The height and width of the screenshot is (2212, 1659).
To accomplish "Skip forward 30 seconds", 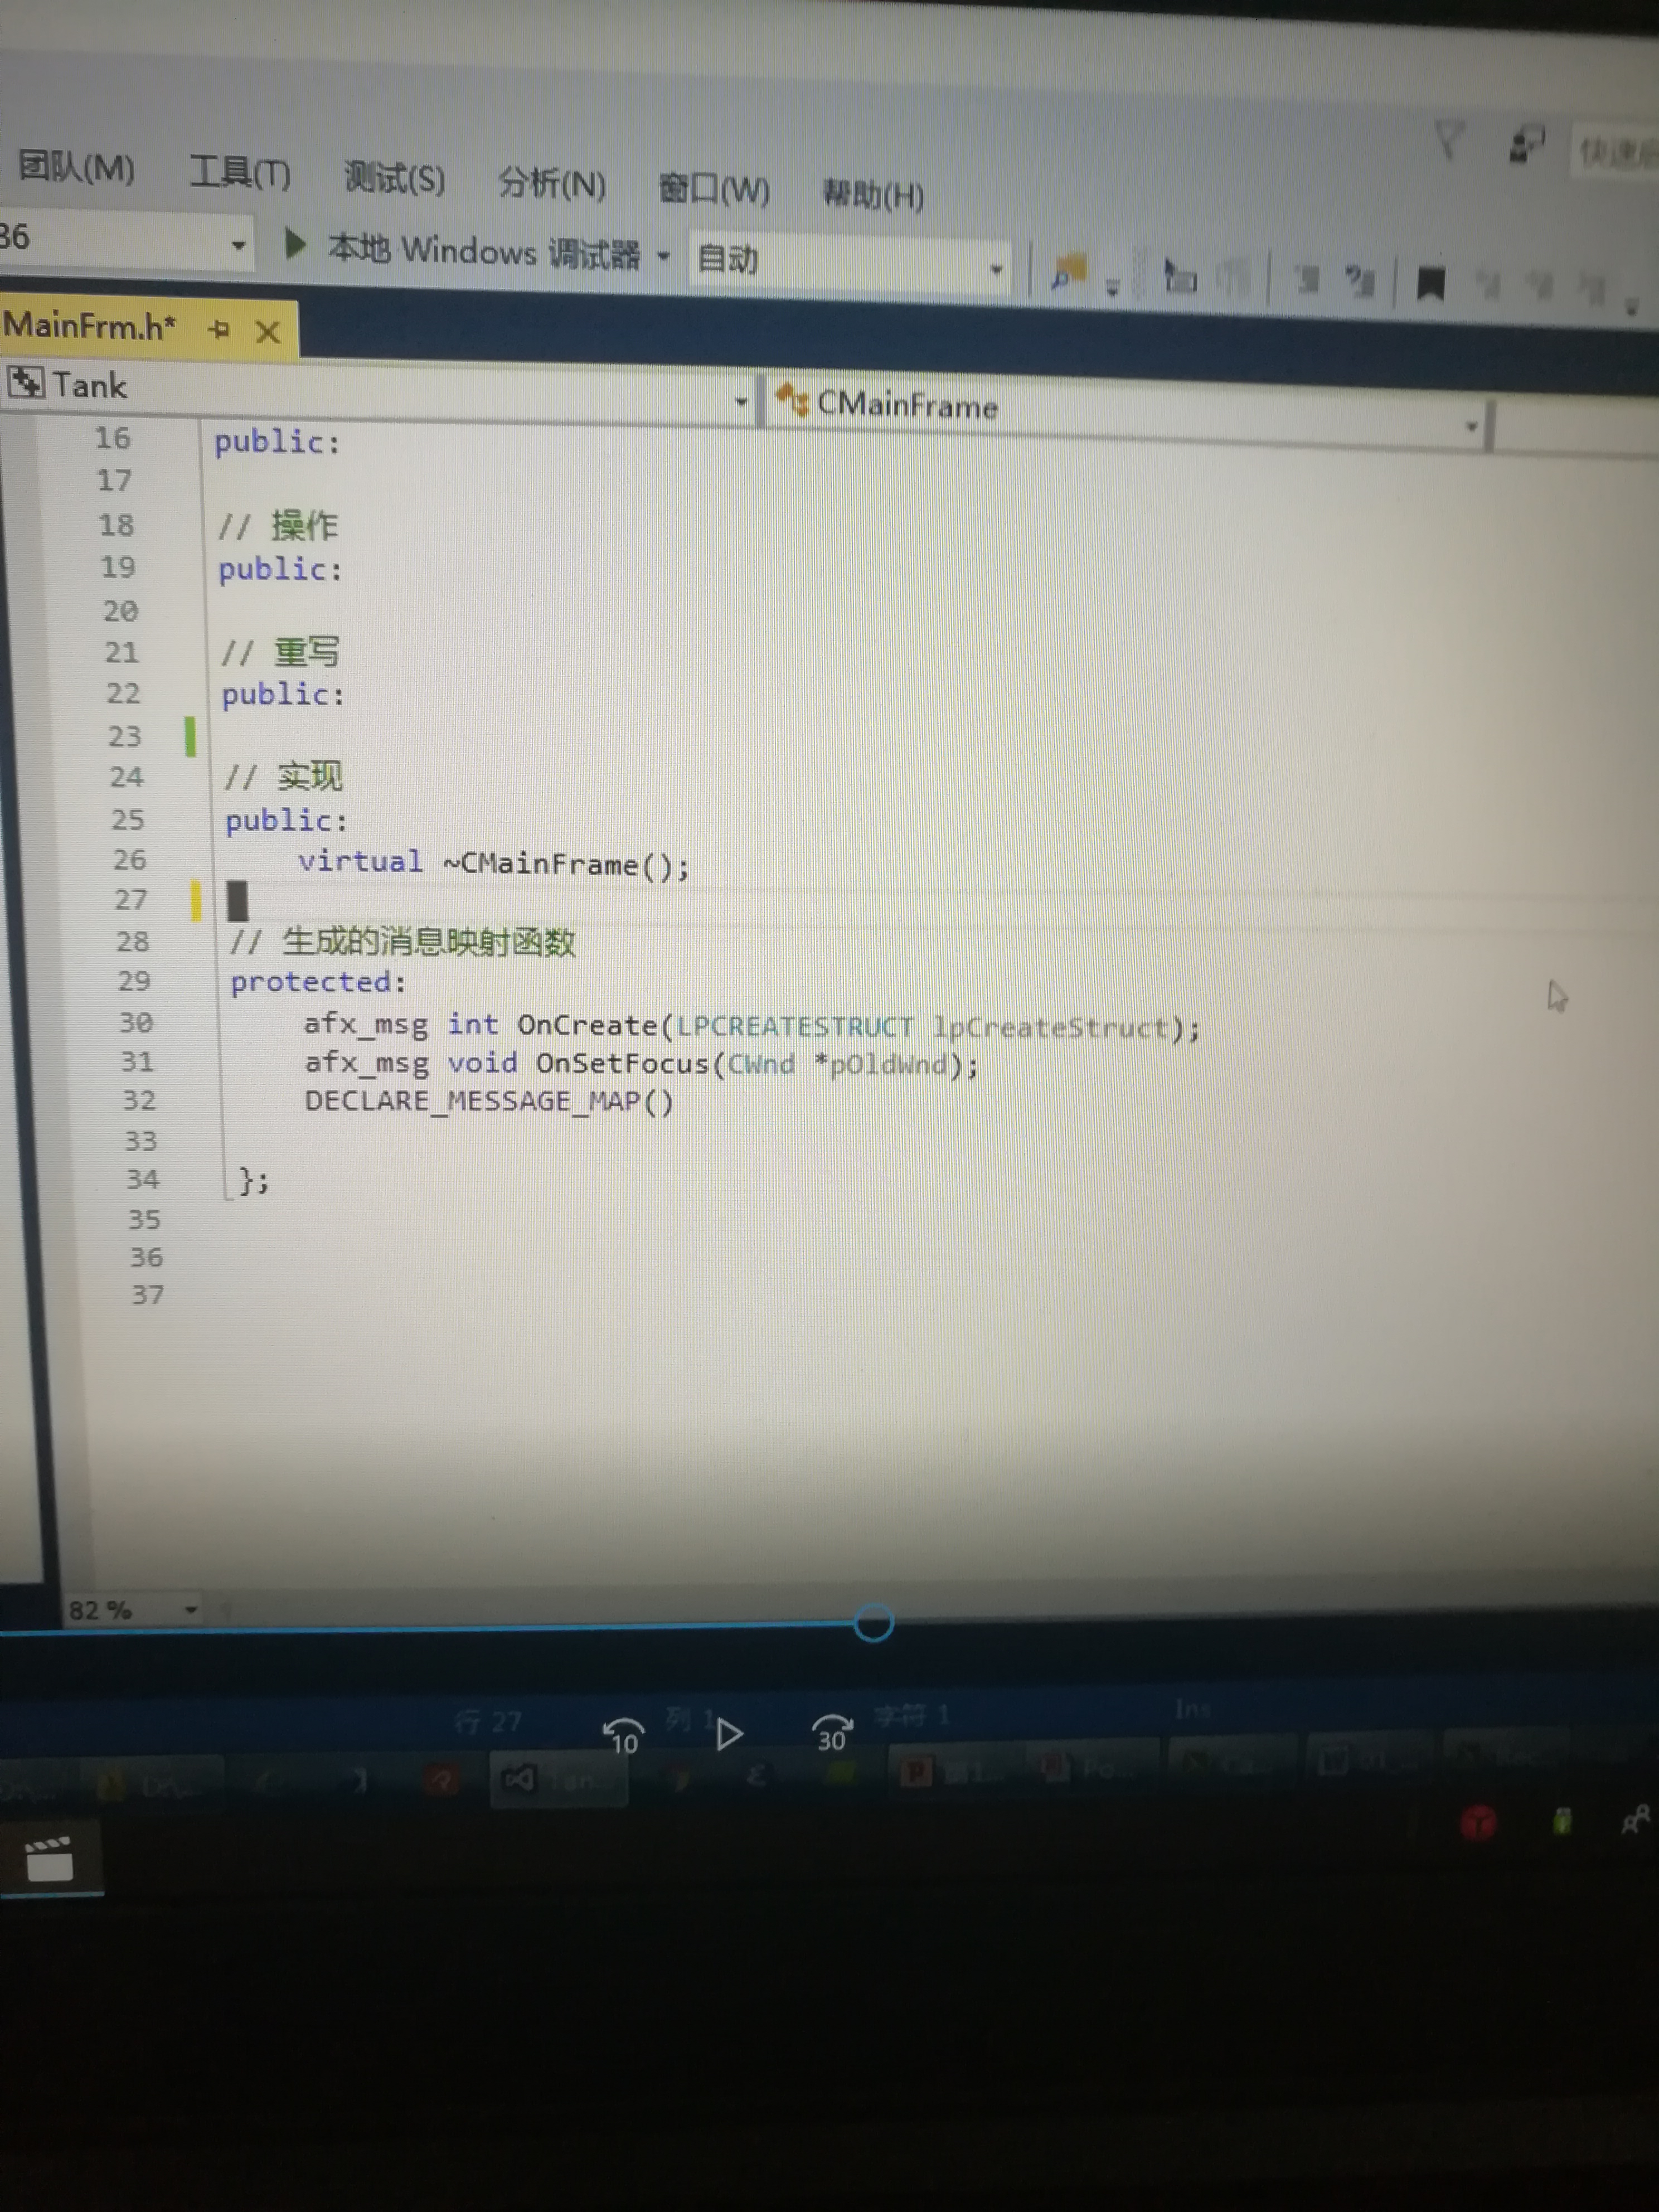I will [x=831, y=1733].
